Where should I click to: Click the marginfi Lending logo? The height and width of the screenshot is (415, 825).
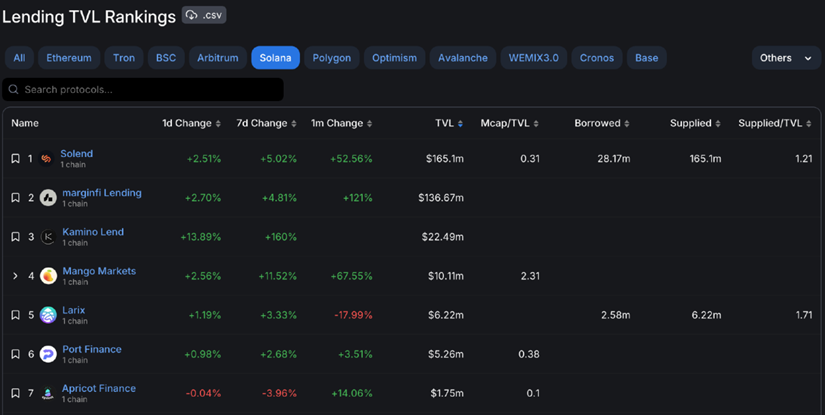pyautogui.click(x=48, y=198)
